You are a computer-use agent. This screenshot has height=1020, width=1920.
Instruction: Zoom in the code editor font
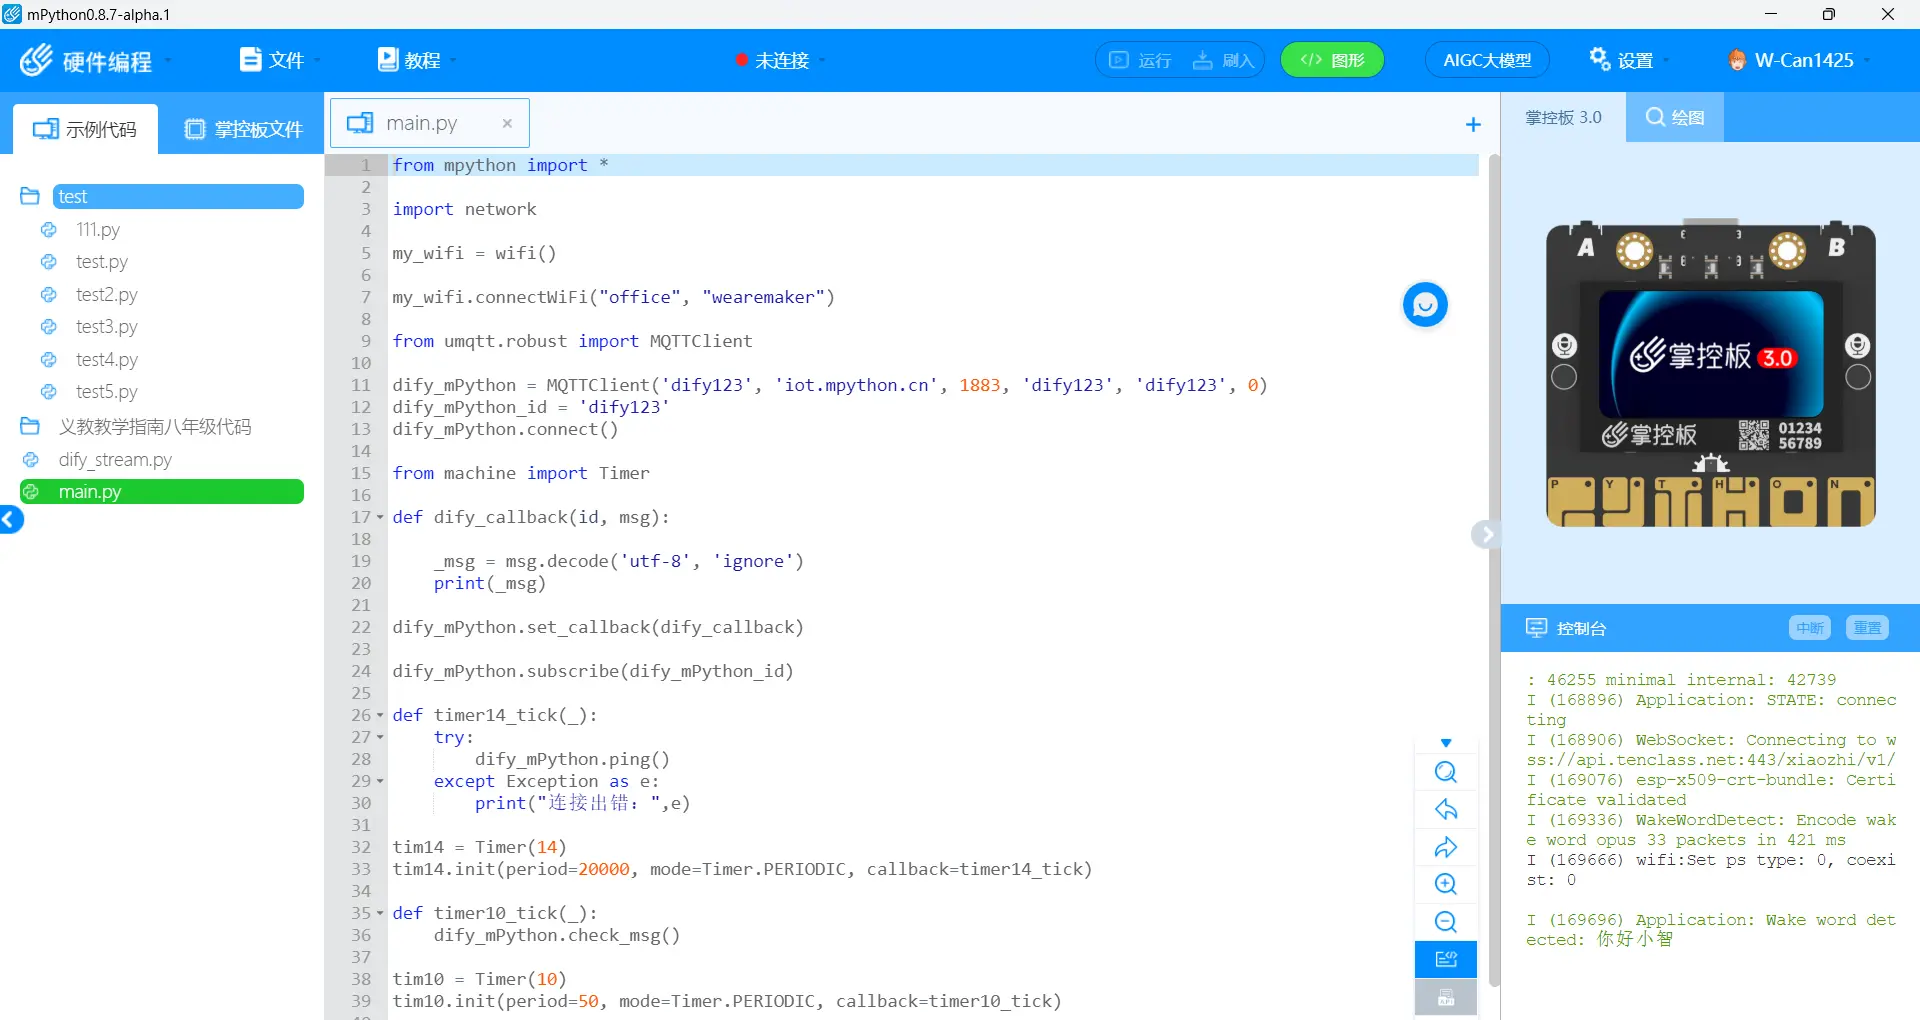coord(1445,884)
